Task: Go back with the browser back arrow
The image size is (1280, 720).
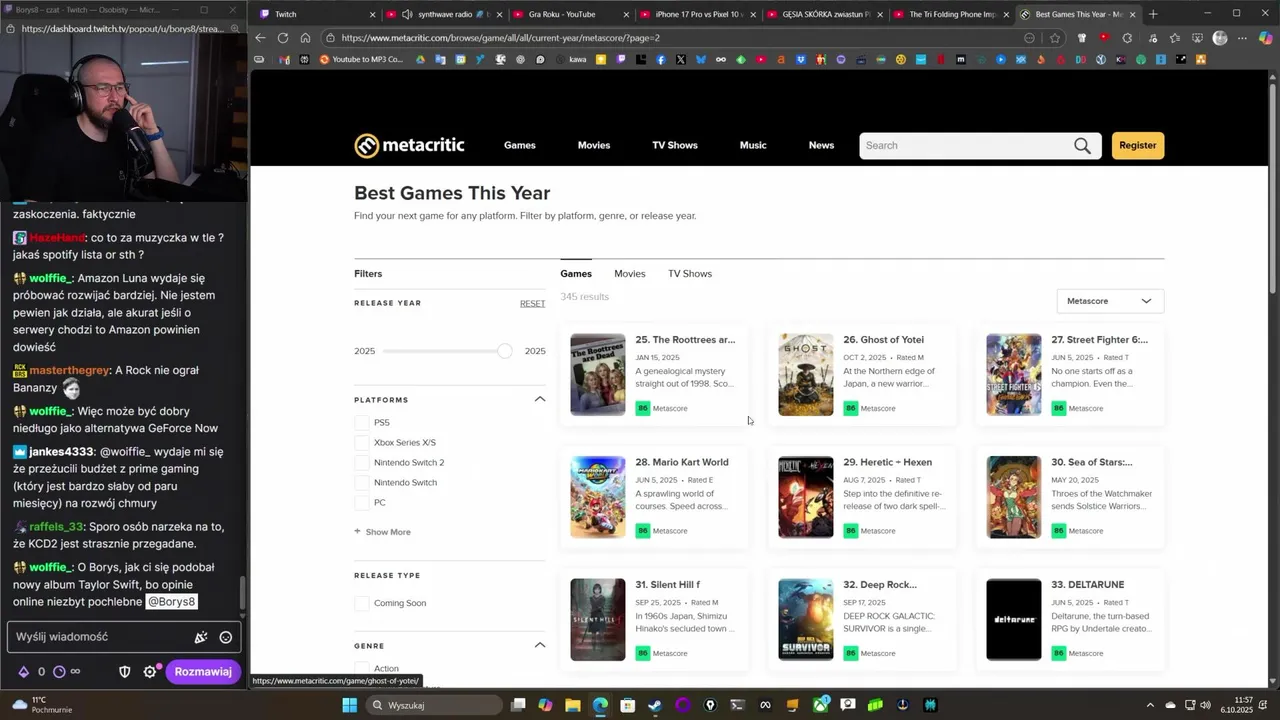Action: tap(260, 38)
